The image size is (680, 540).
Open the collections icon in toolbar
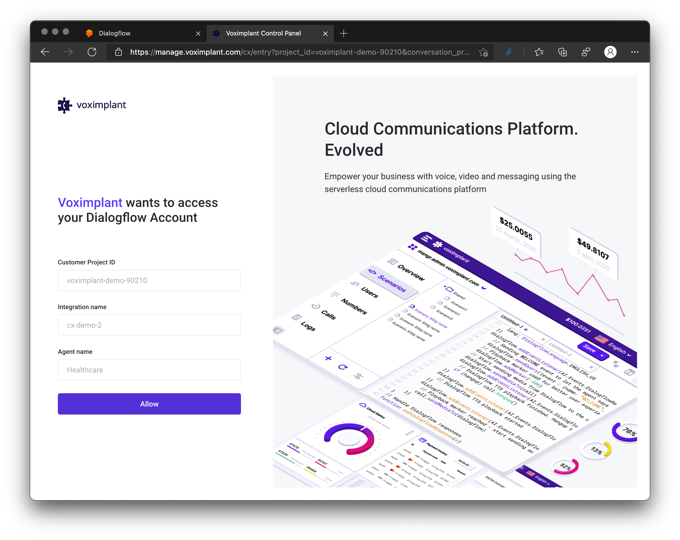562,52
